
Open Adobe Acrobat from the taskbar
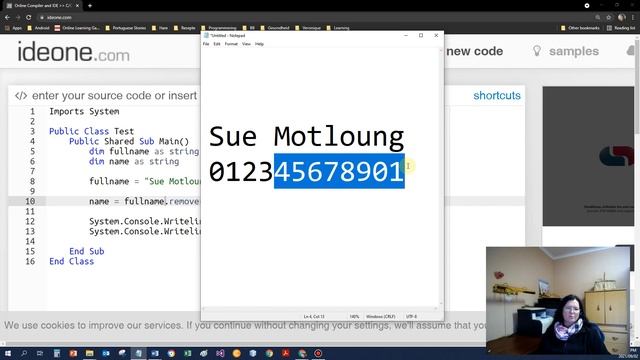[x=285, y=353]
